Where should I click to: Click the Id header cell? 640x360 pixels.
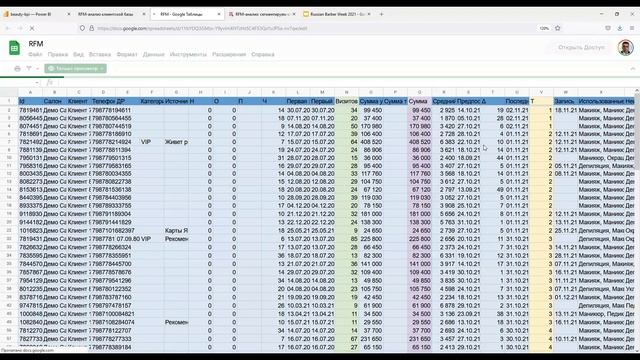pos(30,101)
